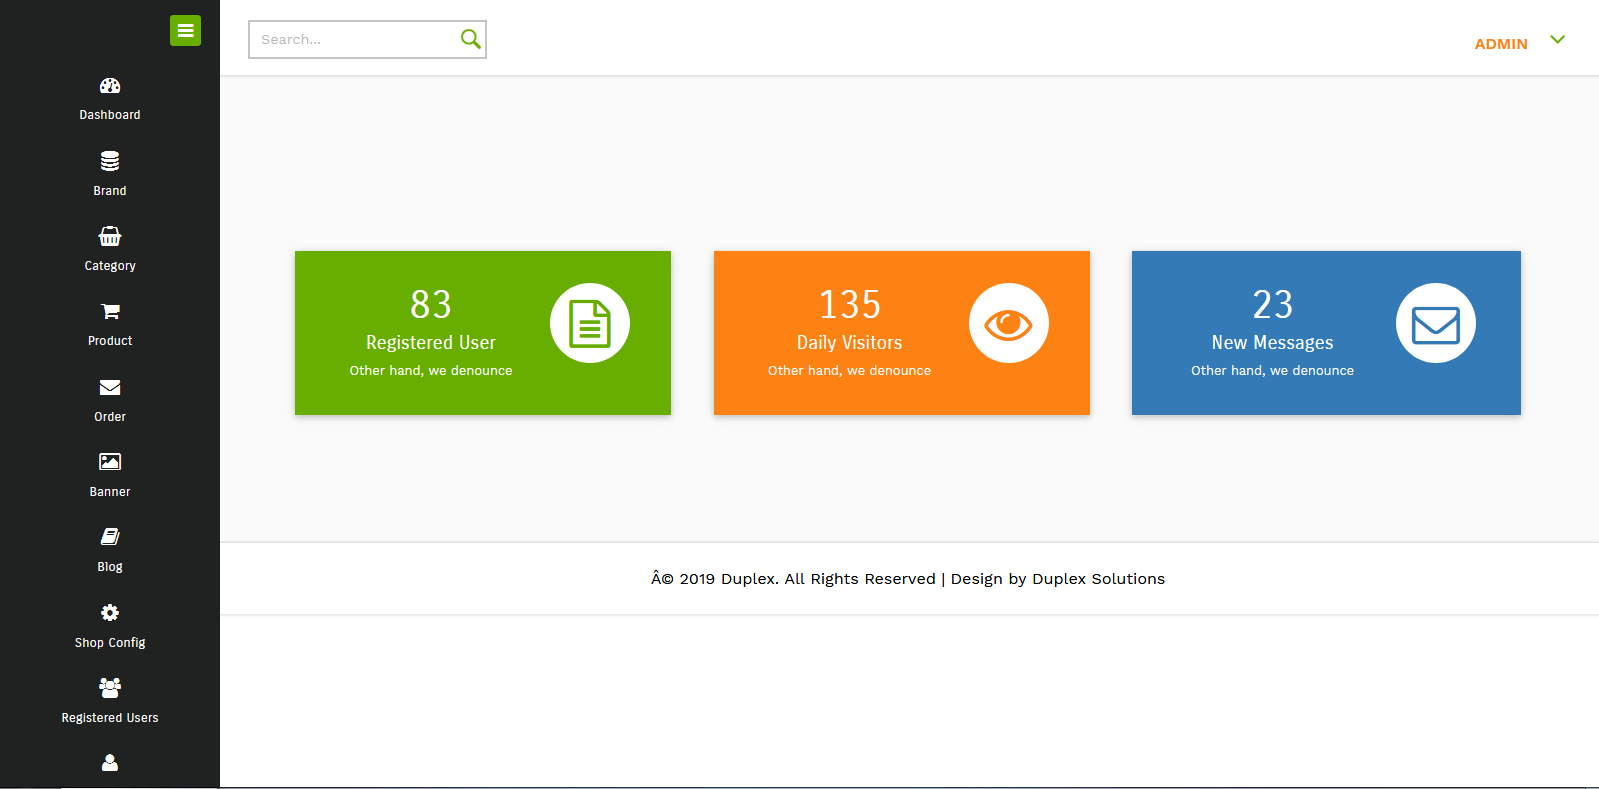This screenshot has height=789, width=1599.
Task: Select Brand menu label
Action: click(x=110, y=191)
